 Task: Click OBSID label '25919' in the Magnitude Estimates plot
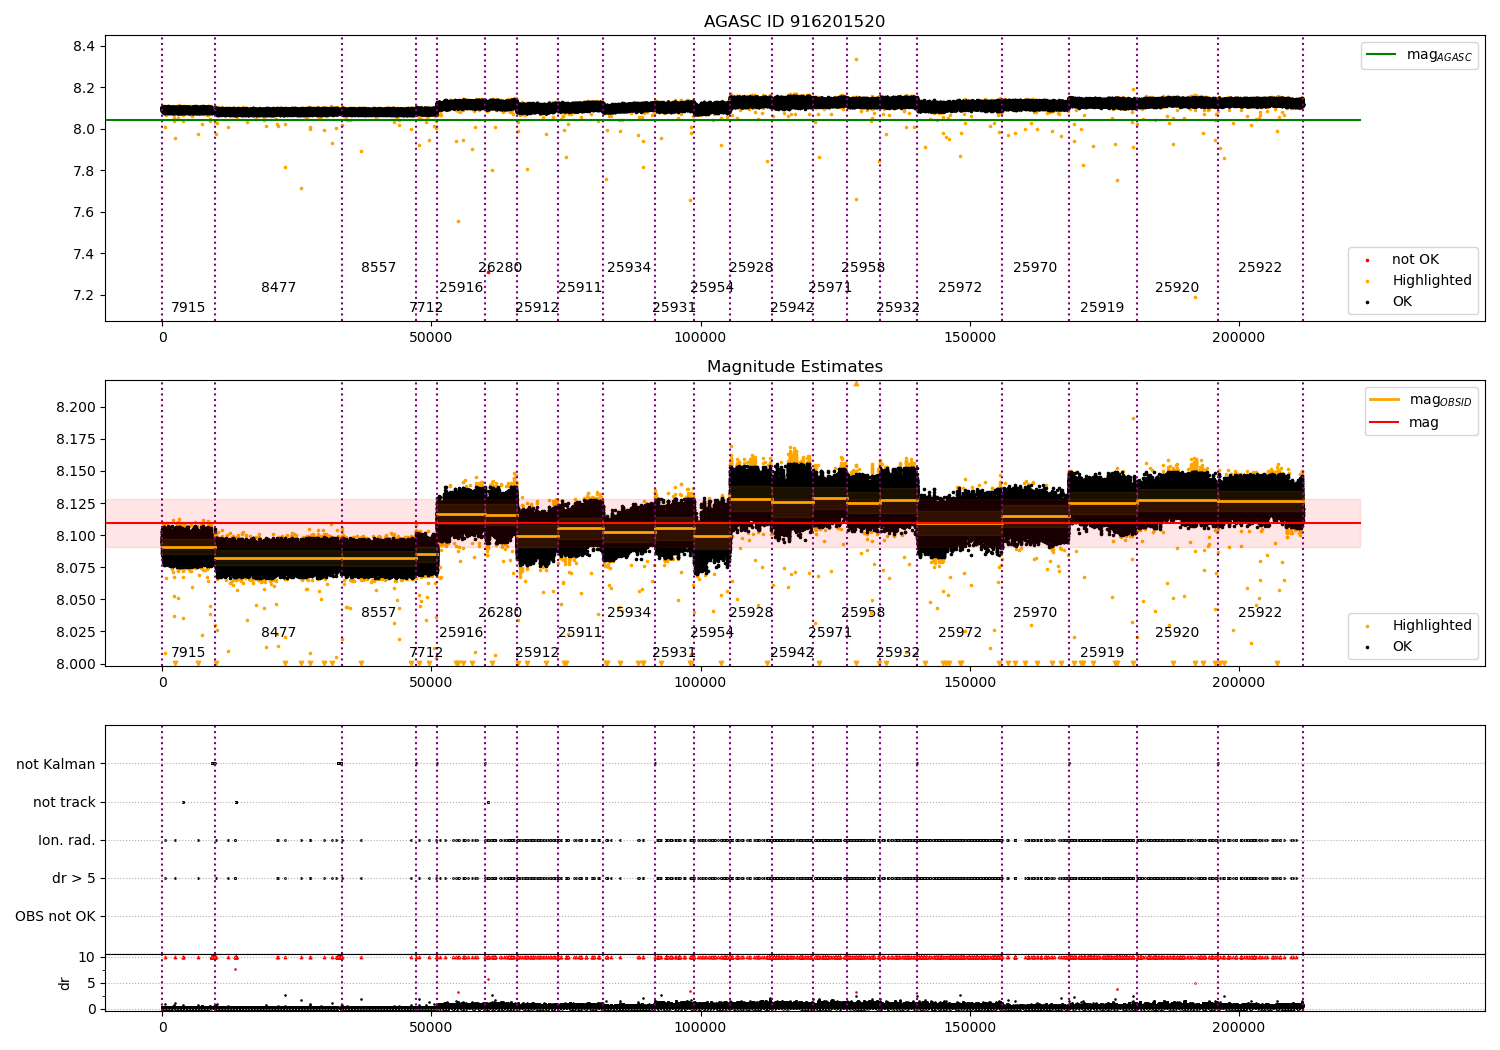1102,652
